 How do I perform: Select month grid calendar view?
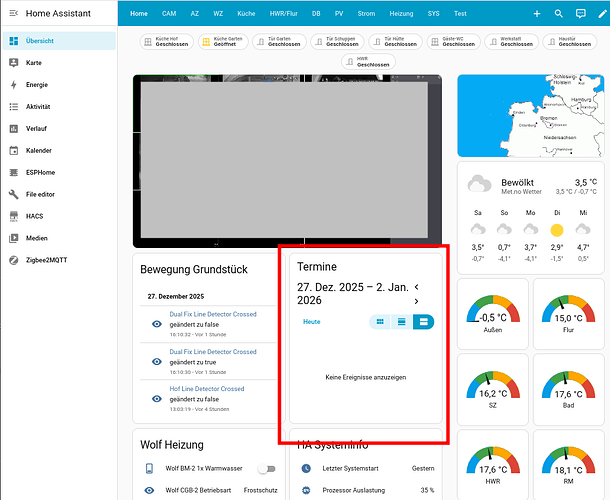(380, 322)
